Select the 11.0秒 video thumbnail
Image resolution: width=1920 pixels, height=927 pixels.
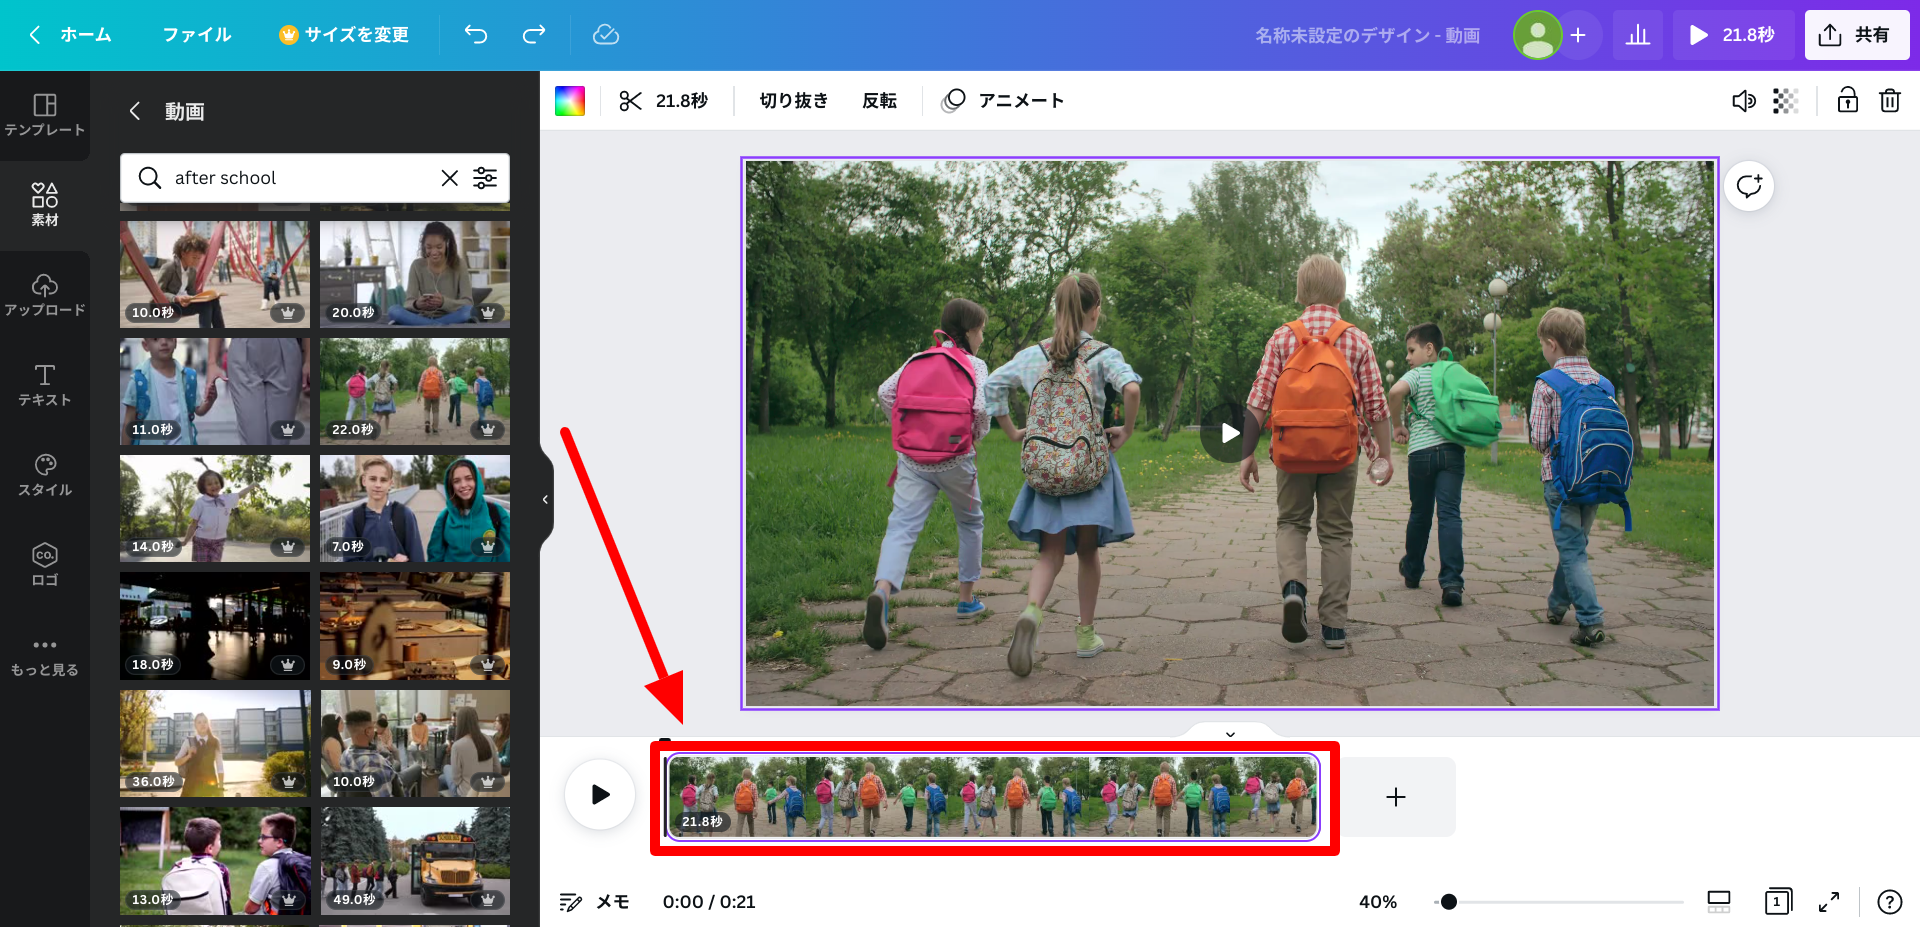[x=215, y=391]
